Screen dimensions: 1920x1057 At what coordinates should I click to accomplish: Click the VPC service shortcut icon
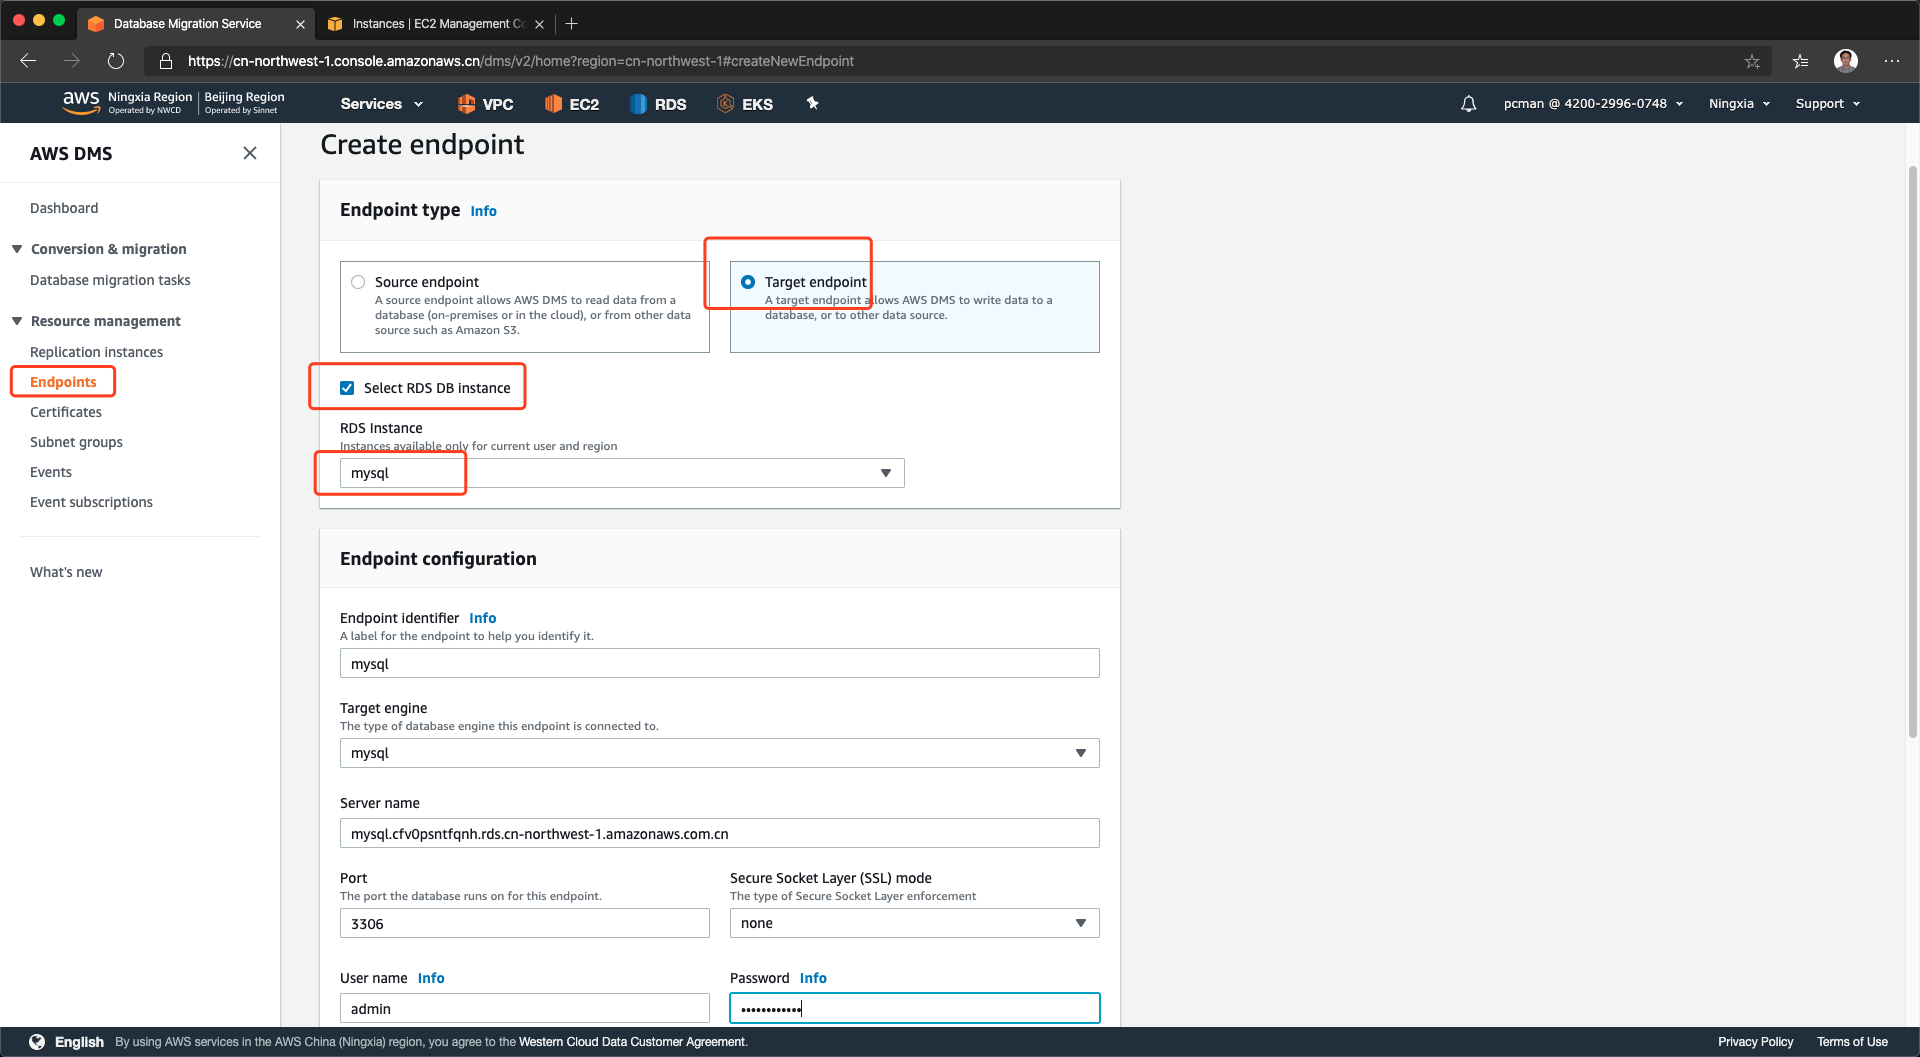(466, 104)
